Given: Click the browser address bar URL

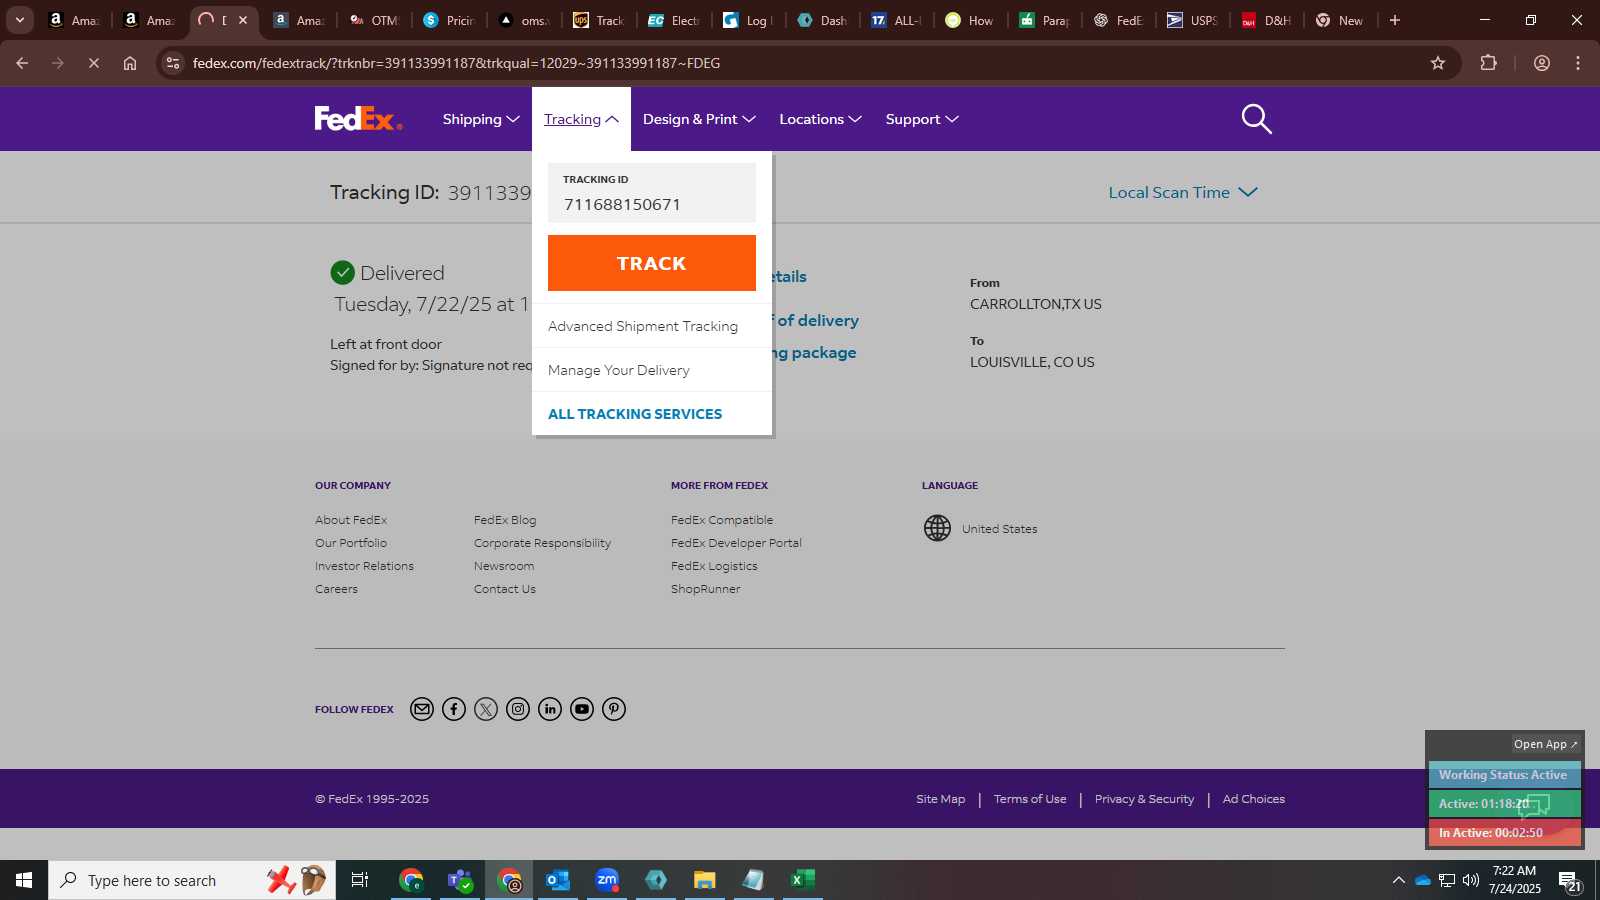Looking at the screenshot, I should (456, 63).
